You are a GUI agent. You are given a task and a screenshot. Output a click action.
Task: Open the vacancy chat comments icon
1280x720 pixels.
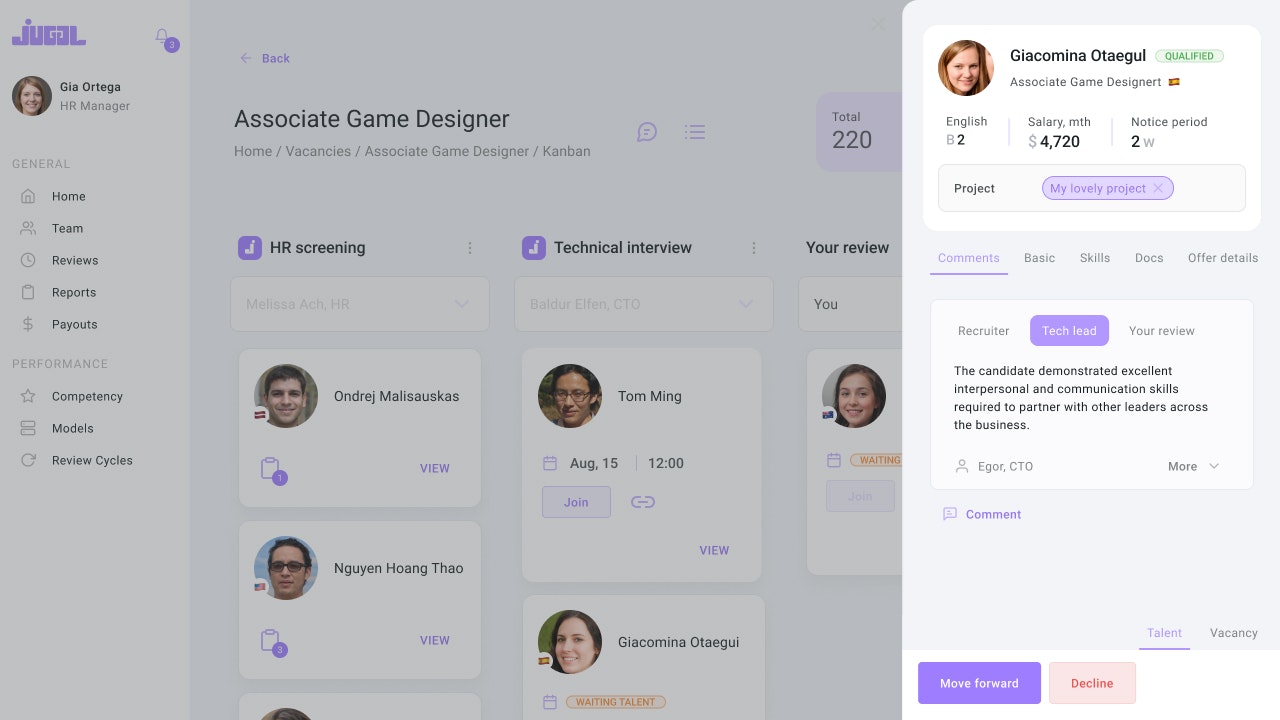click(x=647, y=132)
